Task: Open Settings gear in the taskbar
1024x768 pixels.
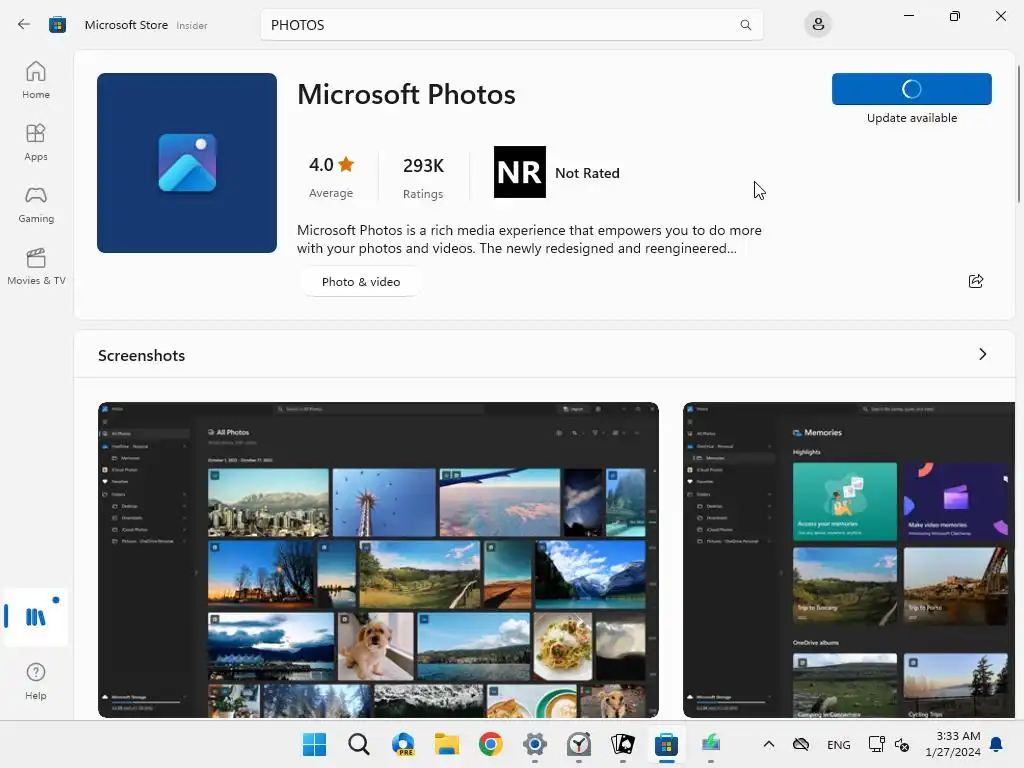Action: tap(535, 744)
